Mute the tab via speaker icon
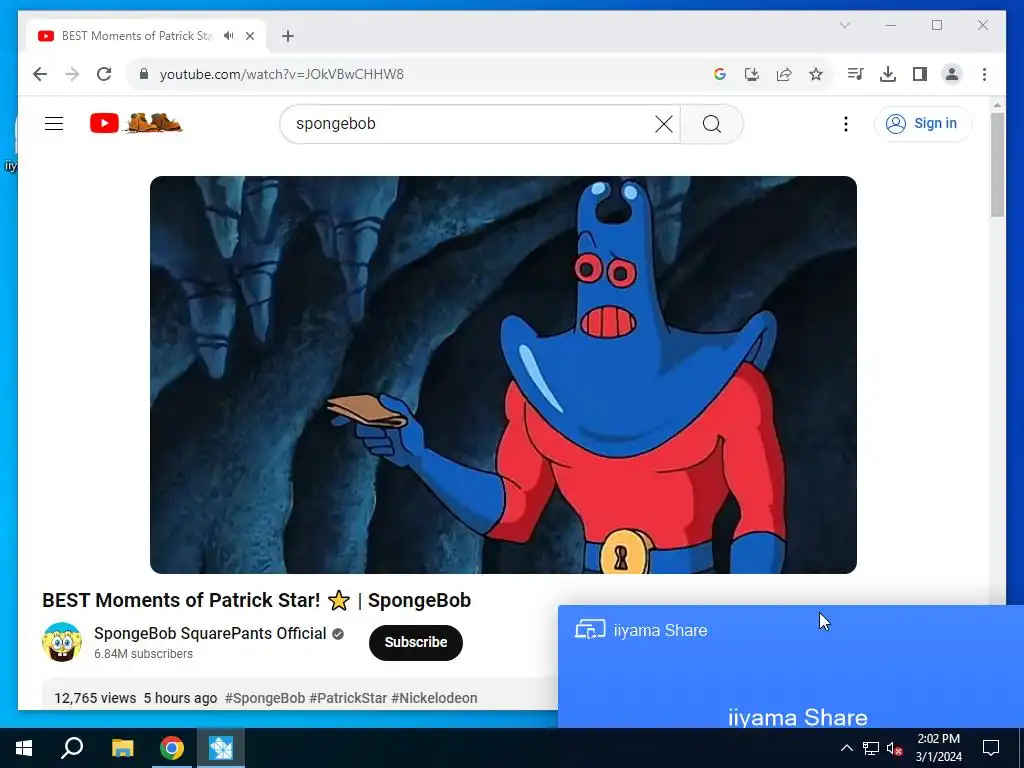Screen dimensions: 1024x768 pyautogui.click(x=229, y=36)
